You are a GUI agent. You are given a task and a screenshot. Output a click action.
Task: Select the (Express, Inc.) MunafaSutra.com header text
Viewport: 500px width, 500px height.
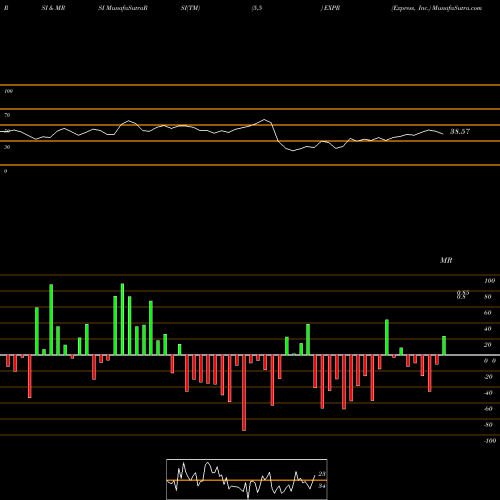(437, 8)
